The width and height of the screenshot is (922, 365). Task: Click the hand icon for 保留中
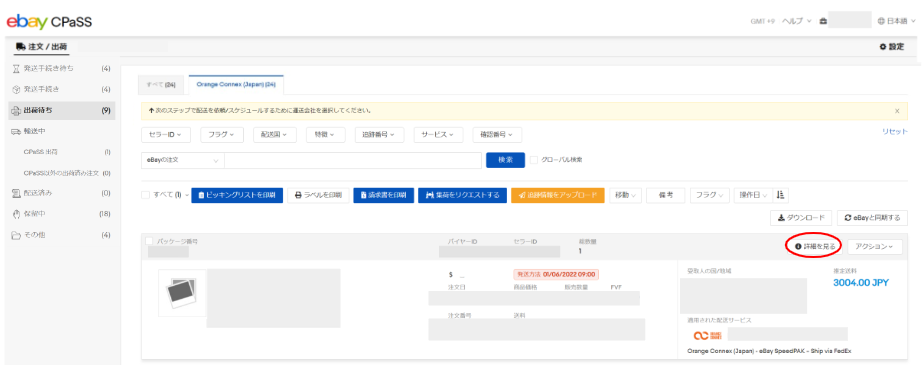[x=16, y=214]
